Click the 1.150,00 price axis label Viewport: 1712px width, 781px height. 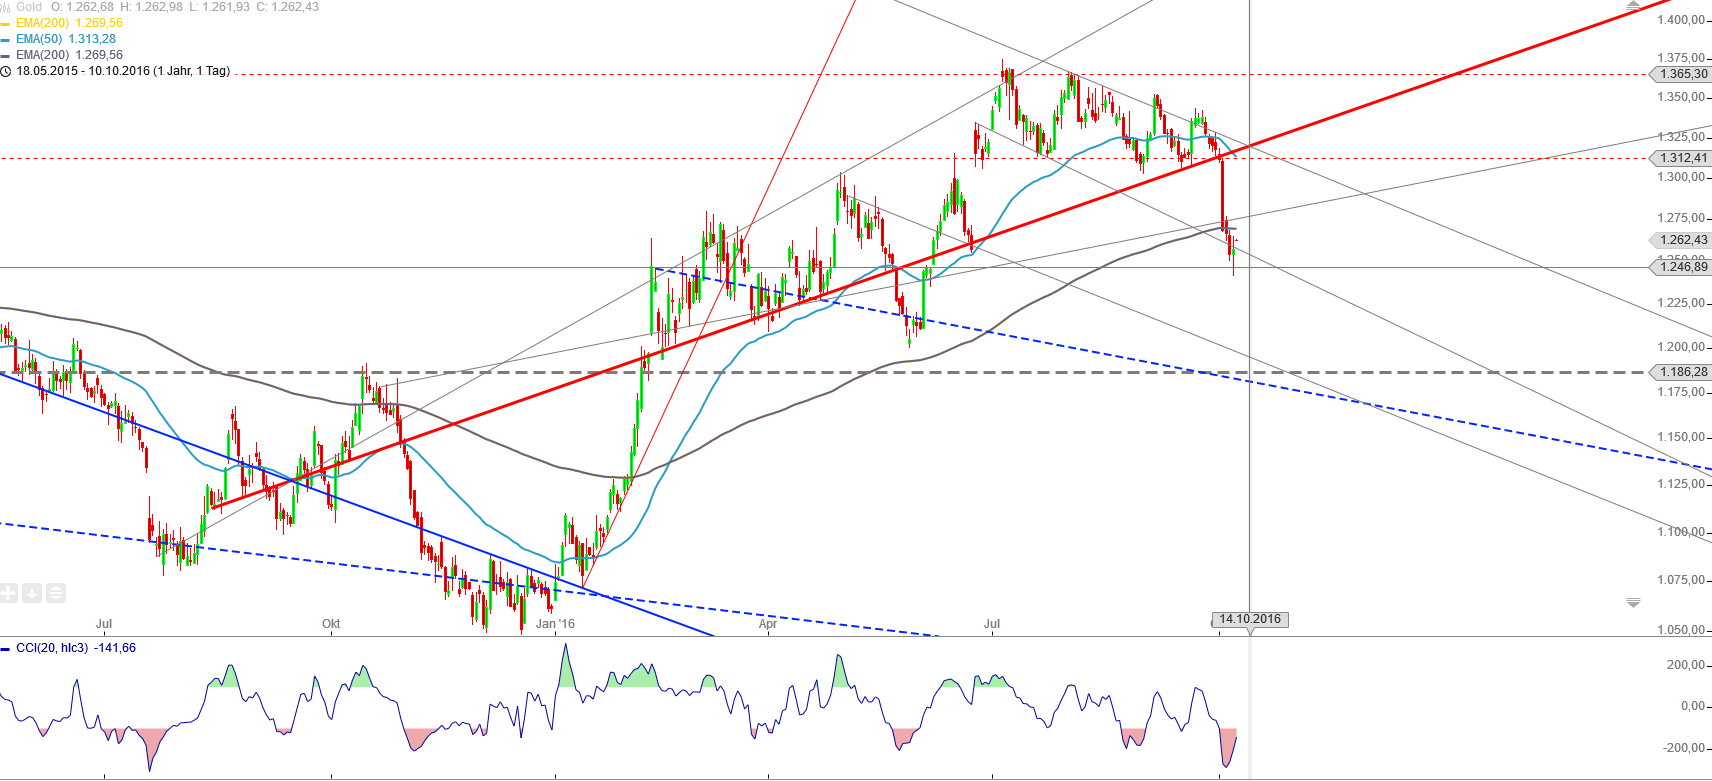coord(1681,437)
